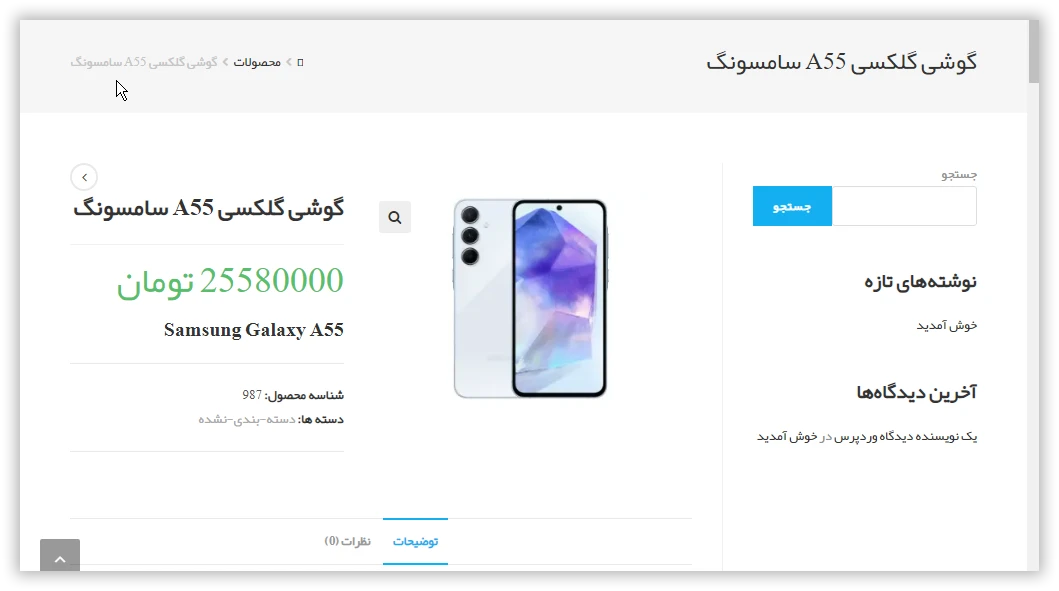Click the magnifier zoom icon on product image
Viewport: 1059px width, 591px height.
[394, 217]
